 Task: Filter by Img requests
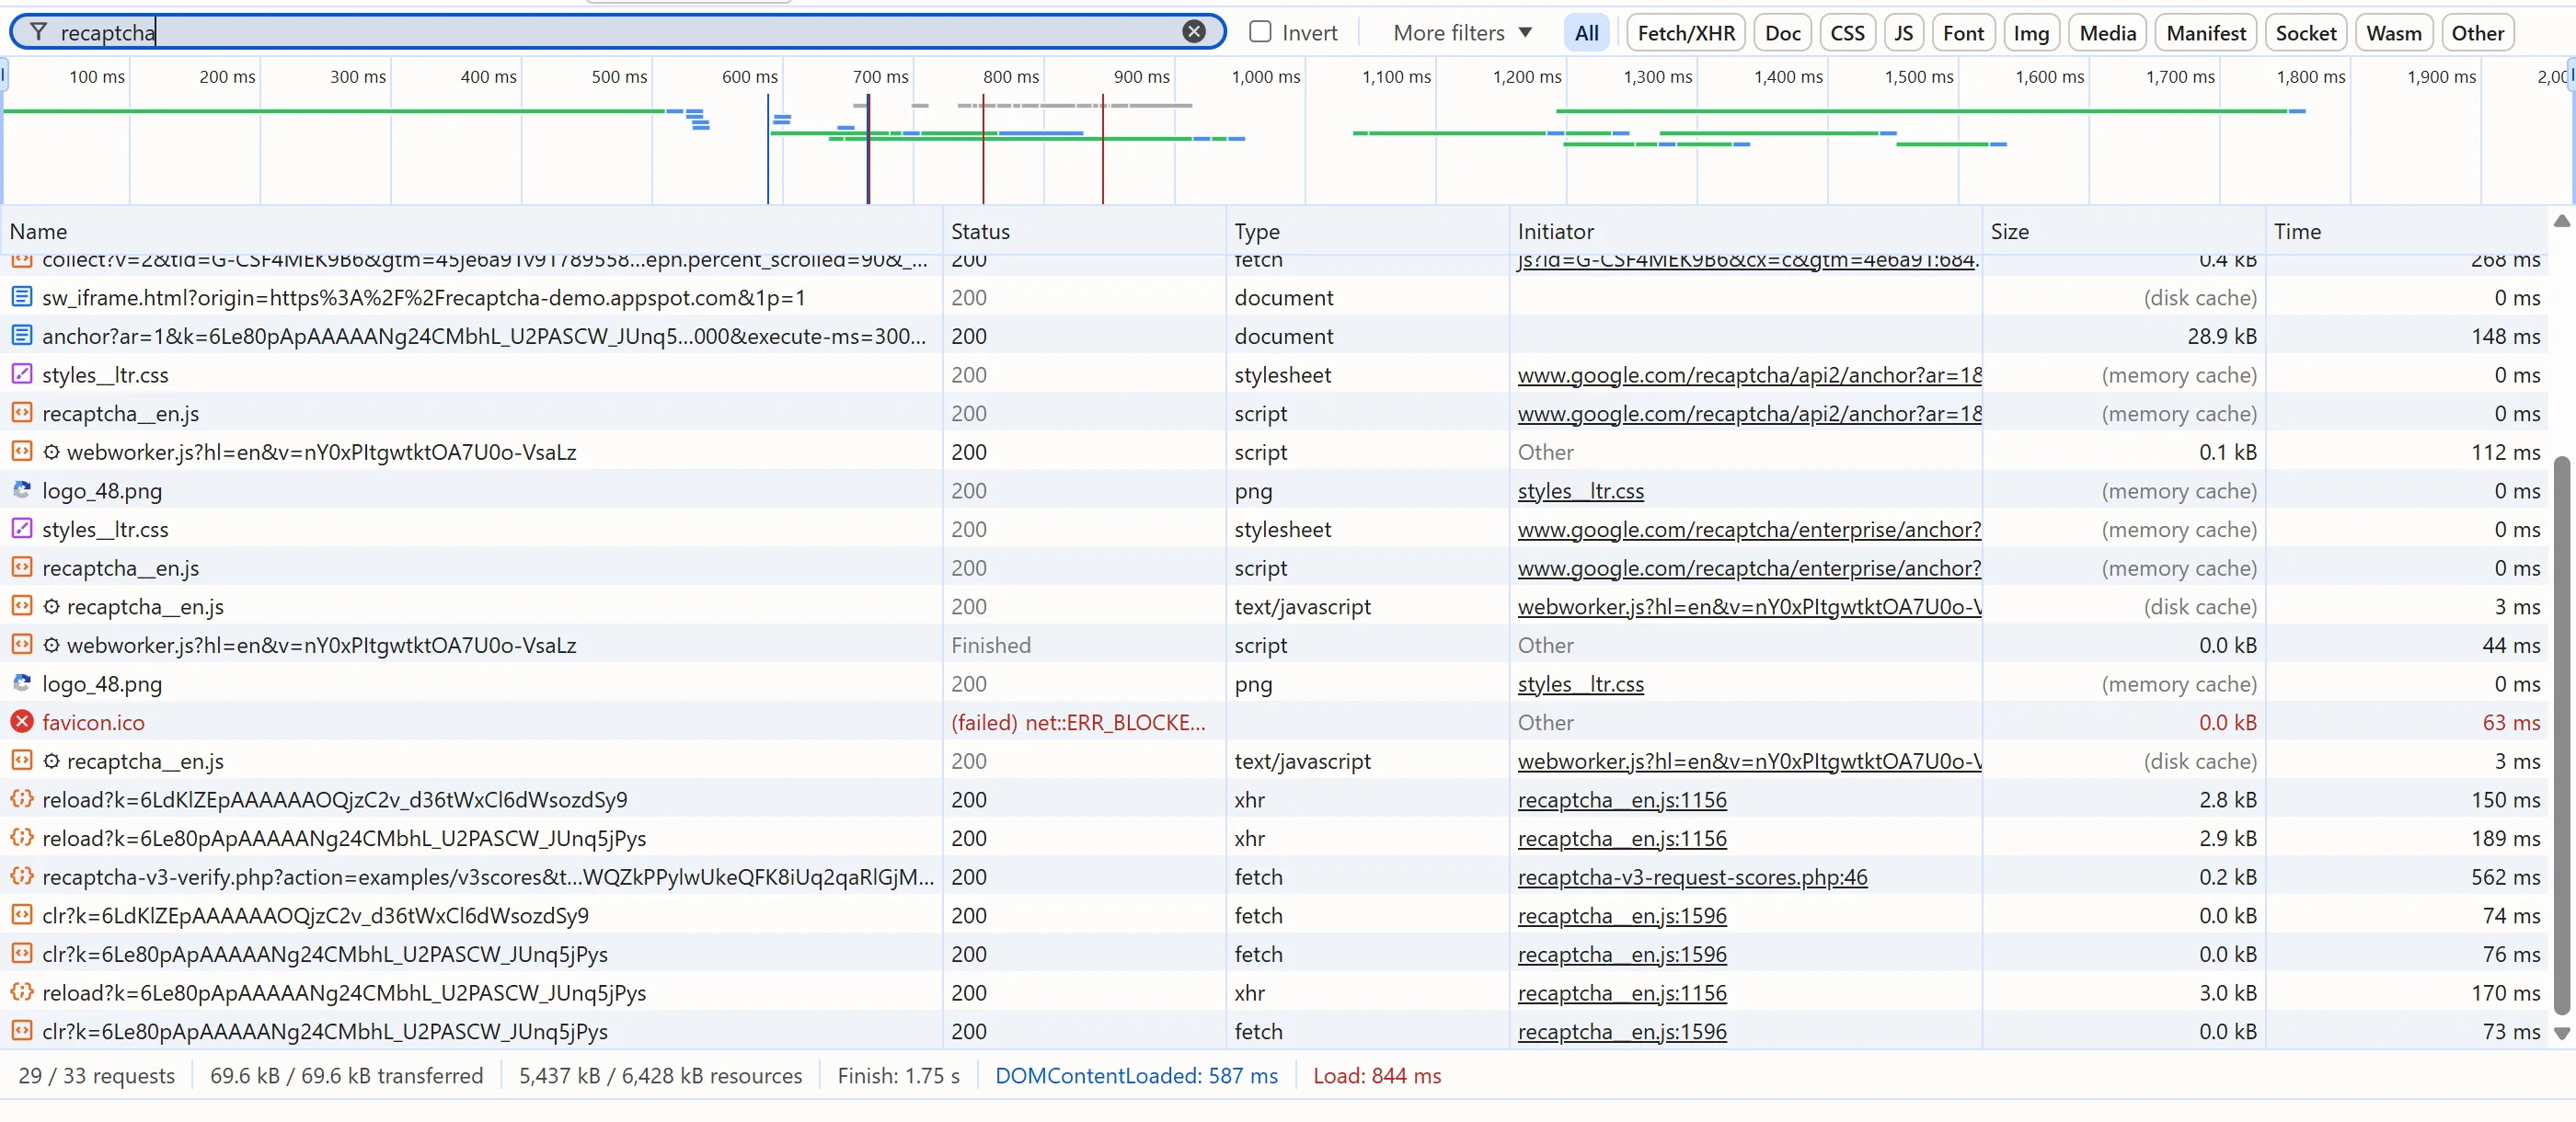coord(2031,33)
